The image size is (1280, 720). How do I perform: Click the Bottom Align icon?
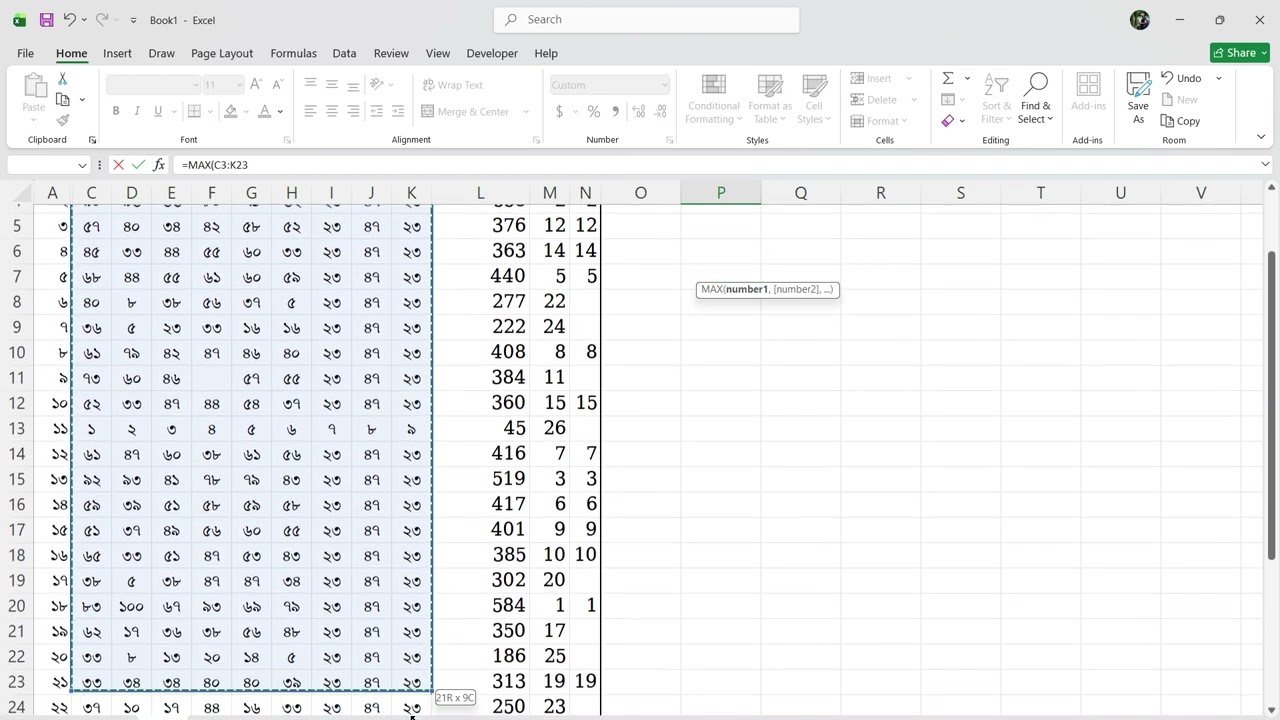click(x=353, y=84)
